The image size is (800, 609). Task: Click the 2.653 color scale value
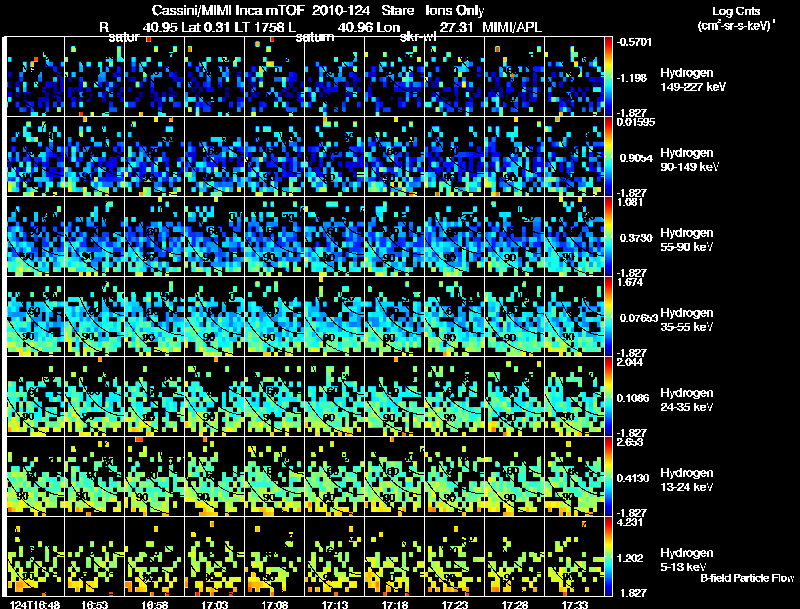(x=630, y=443)
